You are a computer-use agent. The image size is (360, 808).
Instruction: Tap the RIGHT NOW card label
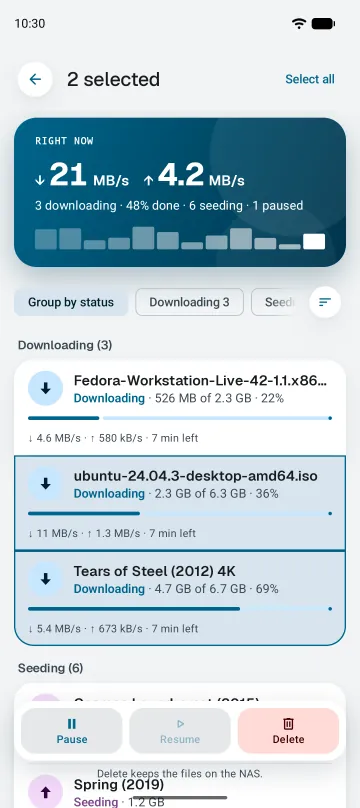coord(64,141)
